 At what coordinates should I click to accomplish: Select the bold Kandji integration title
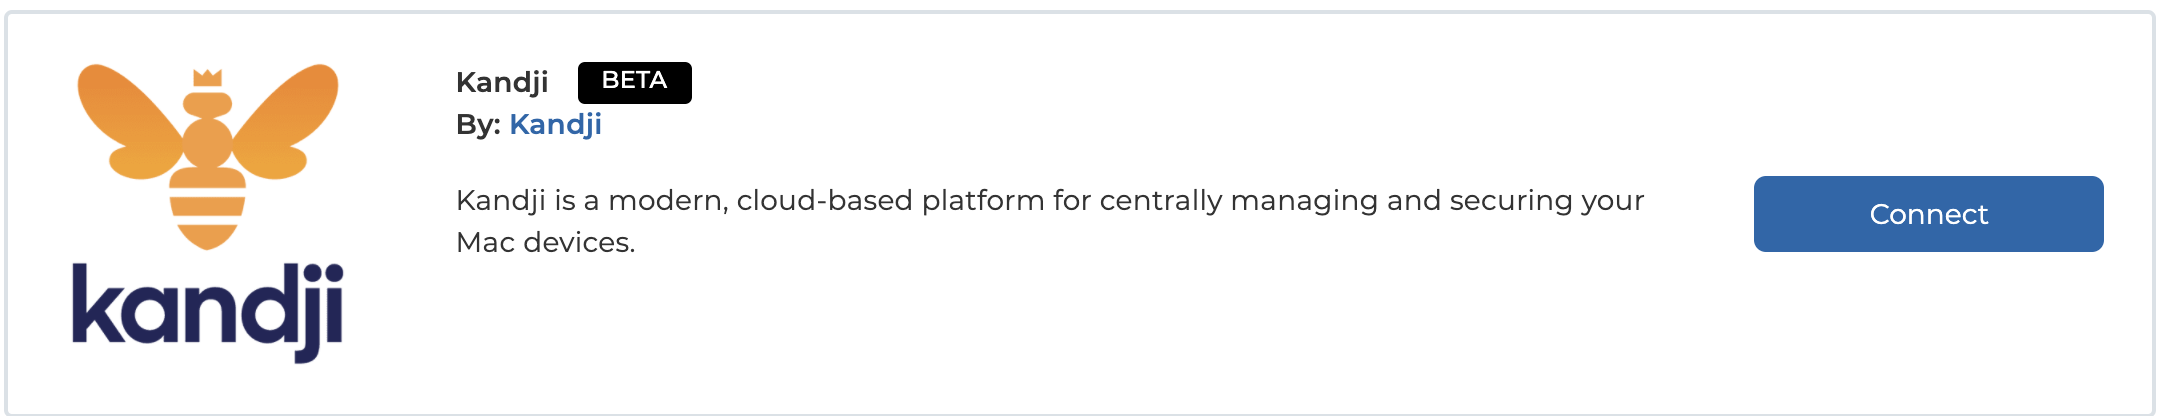point(502,82)
